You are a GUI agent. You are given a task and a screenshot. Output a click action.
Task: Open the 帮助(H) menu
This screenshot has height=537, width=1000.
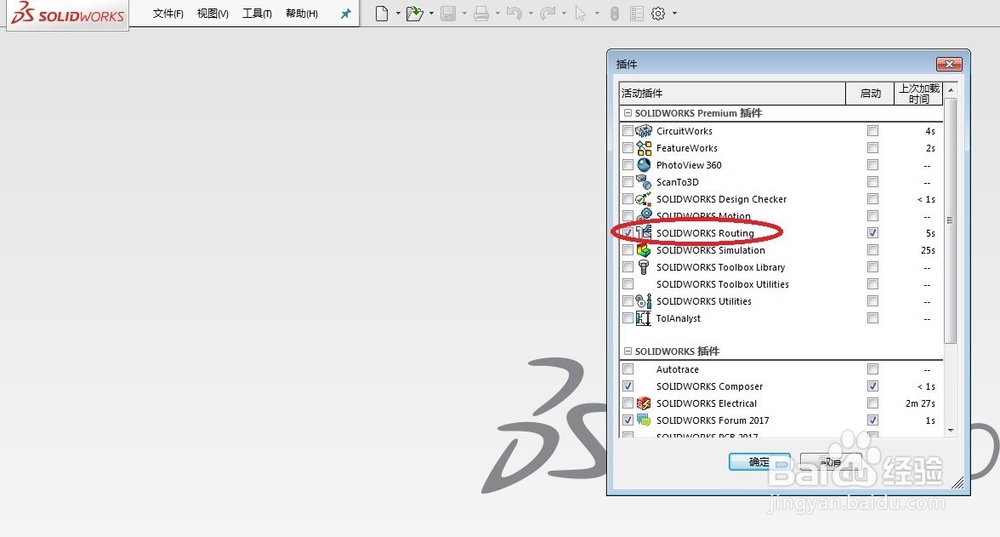click(x=302, y=13)
